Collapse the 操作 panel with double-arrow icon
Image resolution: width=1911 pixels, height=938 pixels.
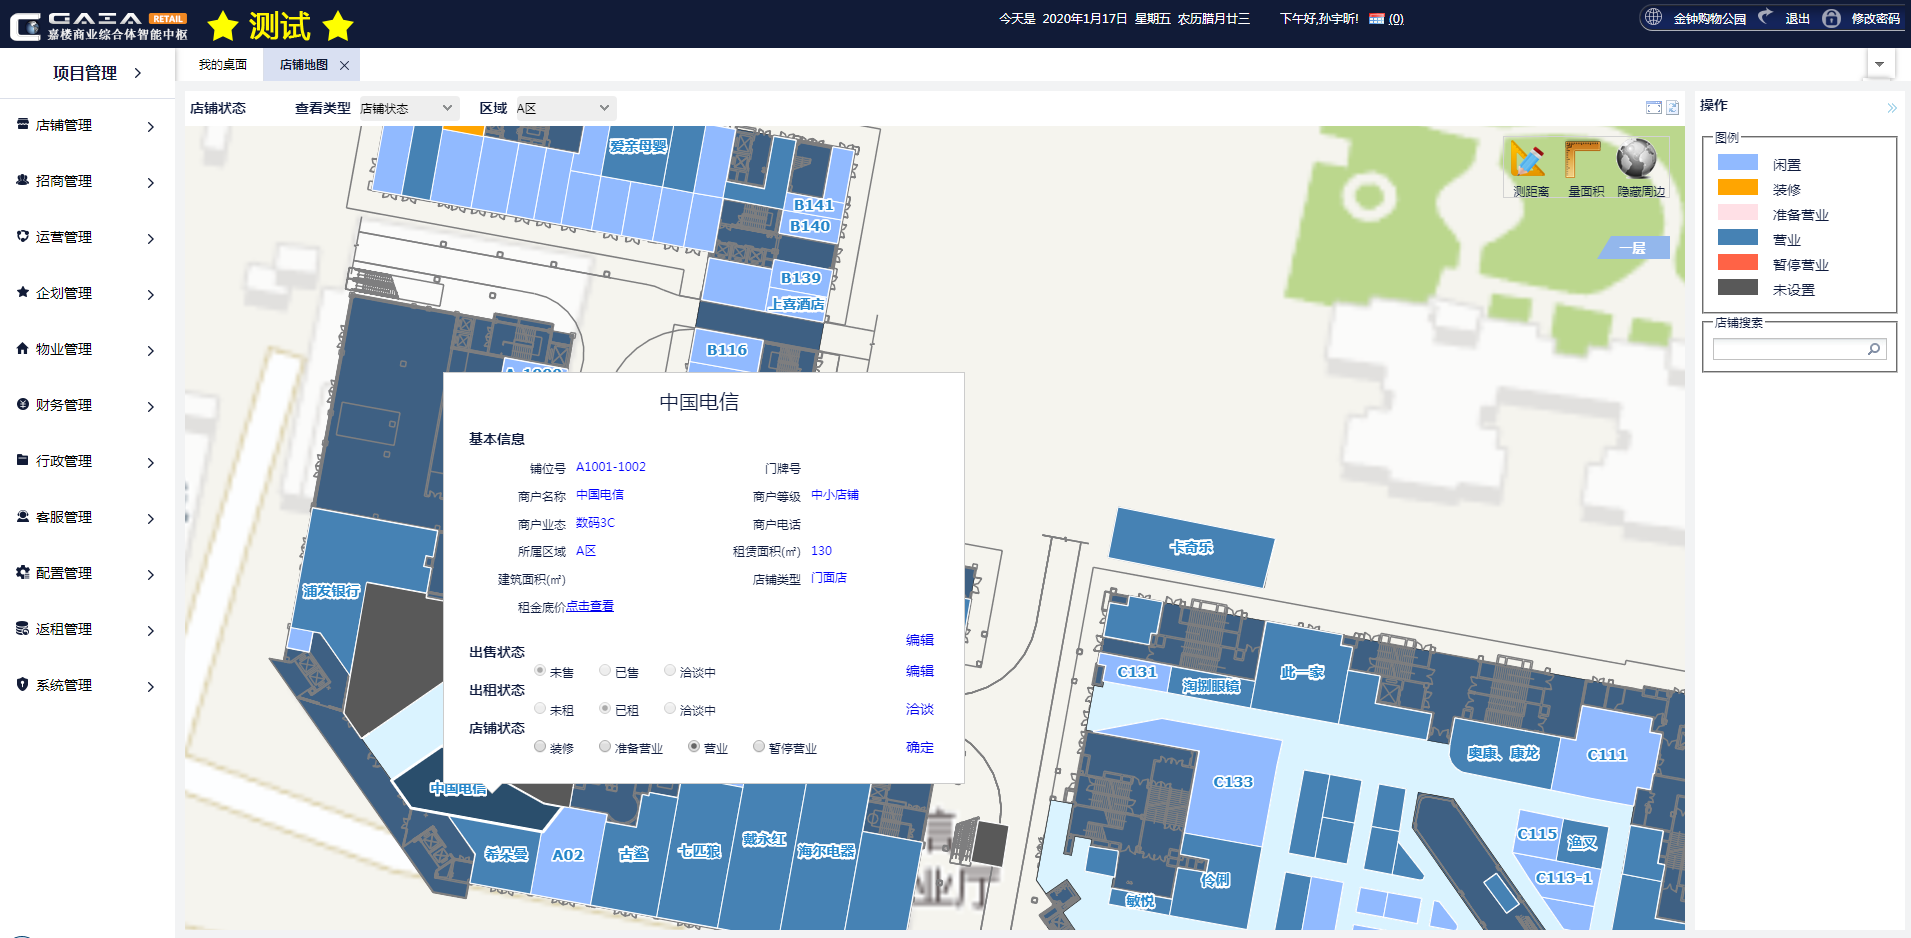pos(1891,108)
